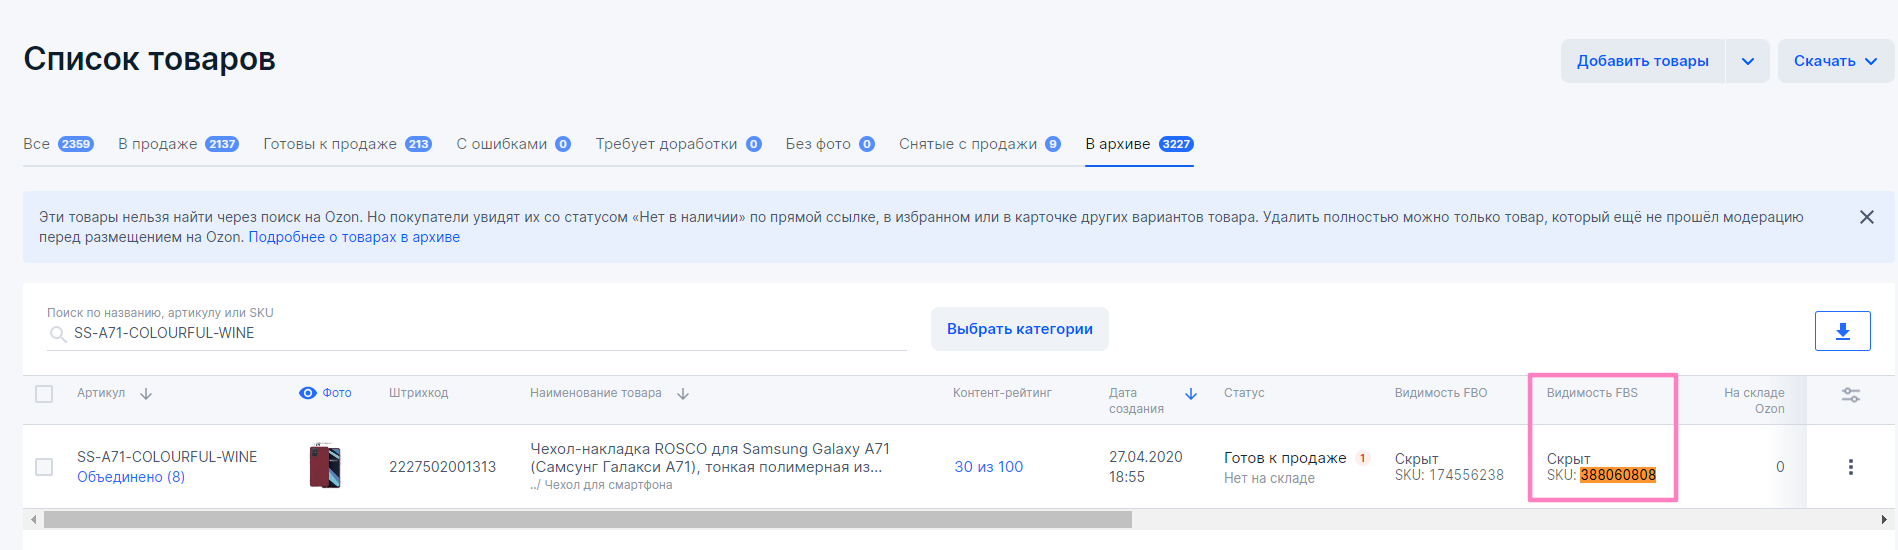Toggle the Фото eye visibility icon

click(x=308, y=393)
